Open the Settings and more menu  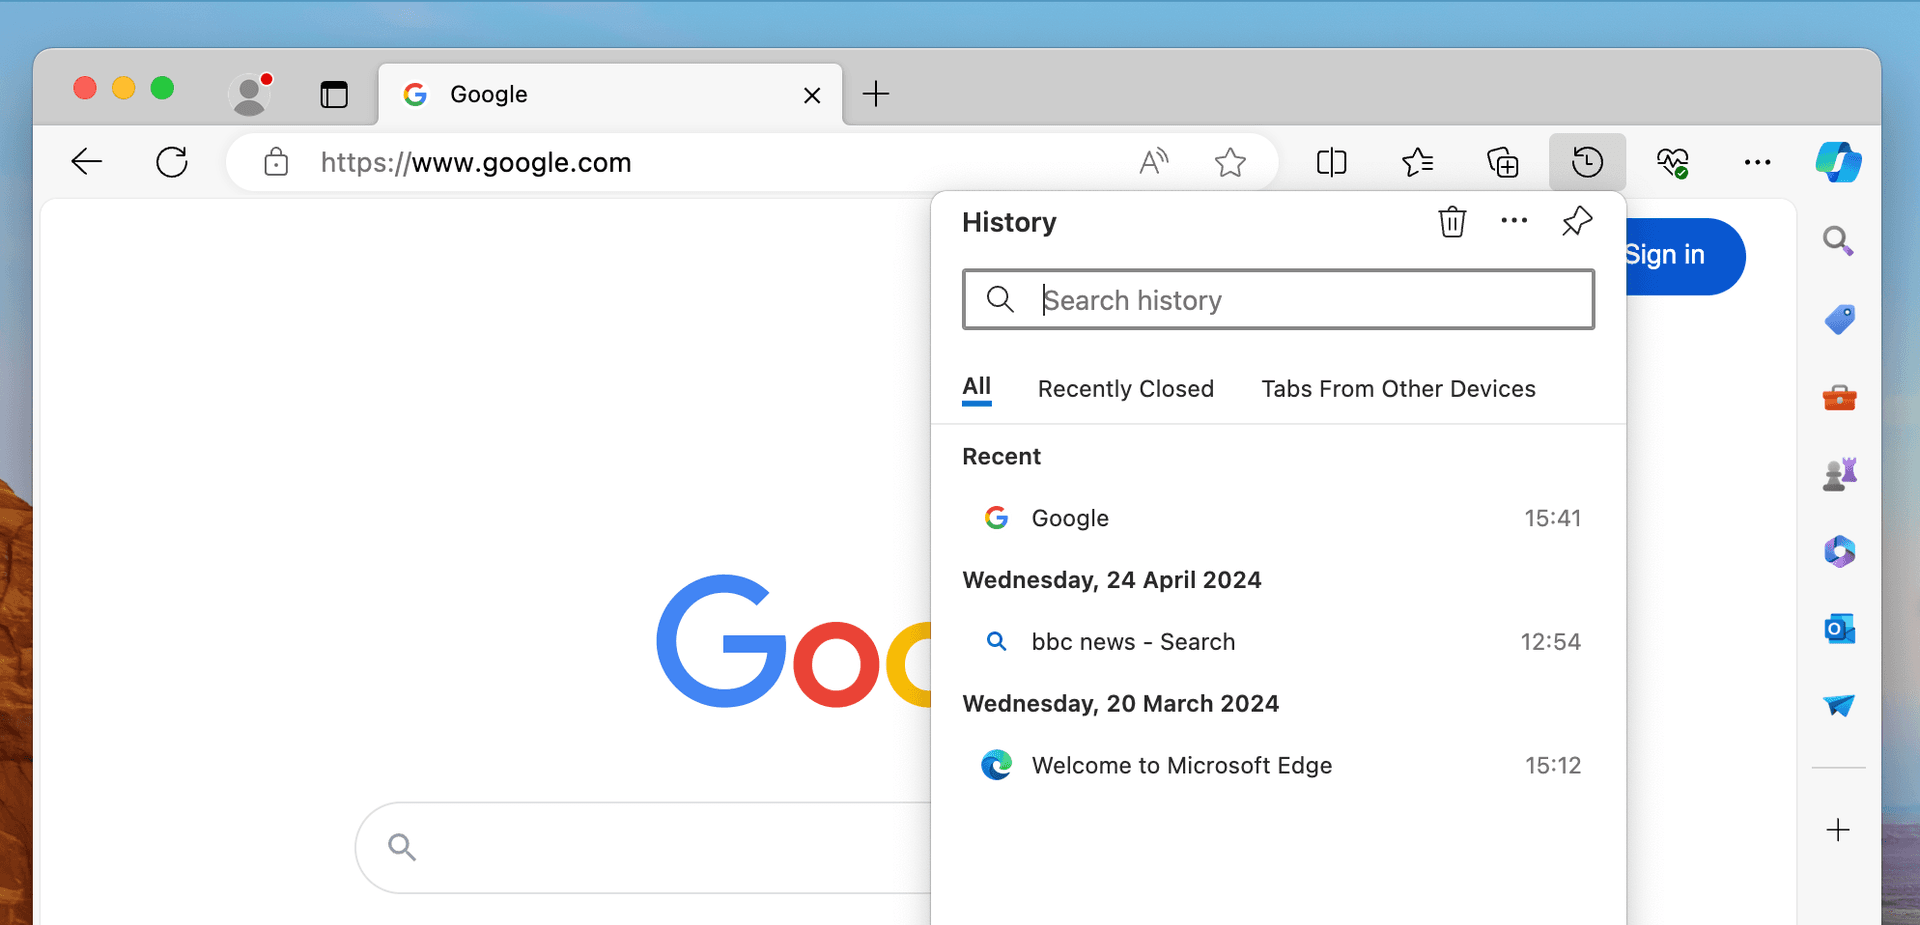(1757, 161)
